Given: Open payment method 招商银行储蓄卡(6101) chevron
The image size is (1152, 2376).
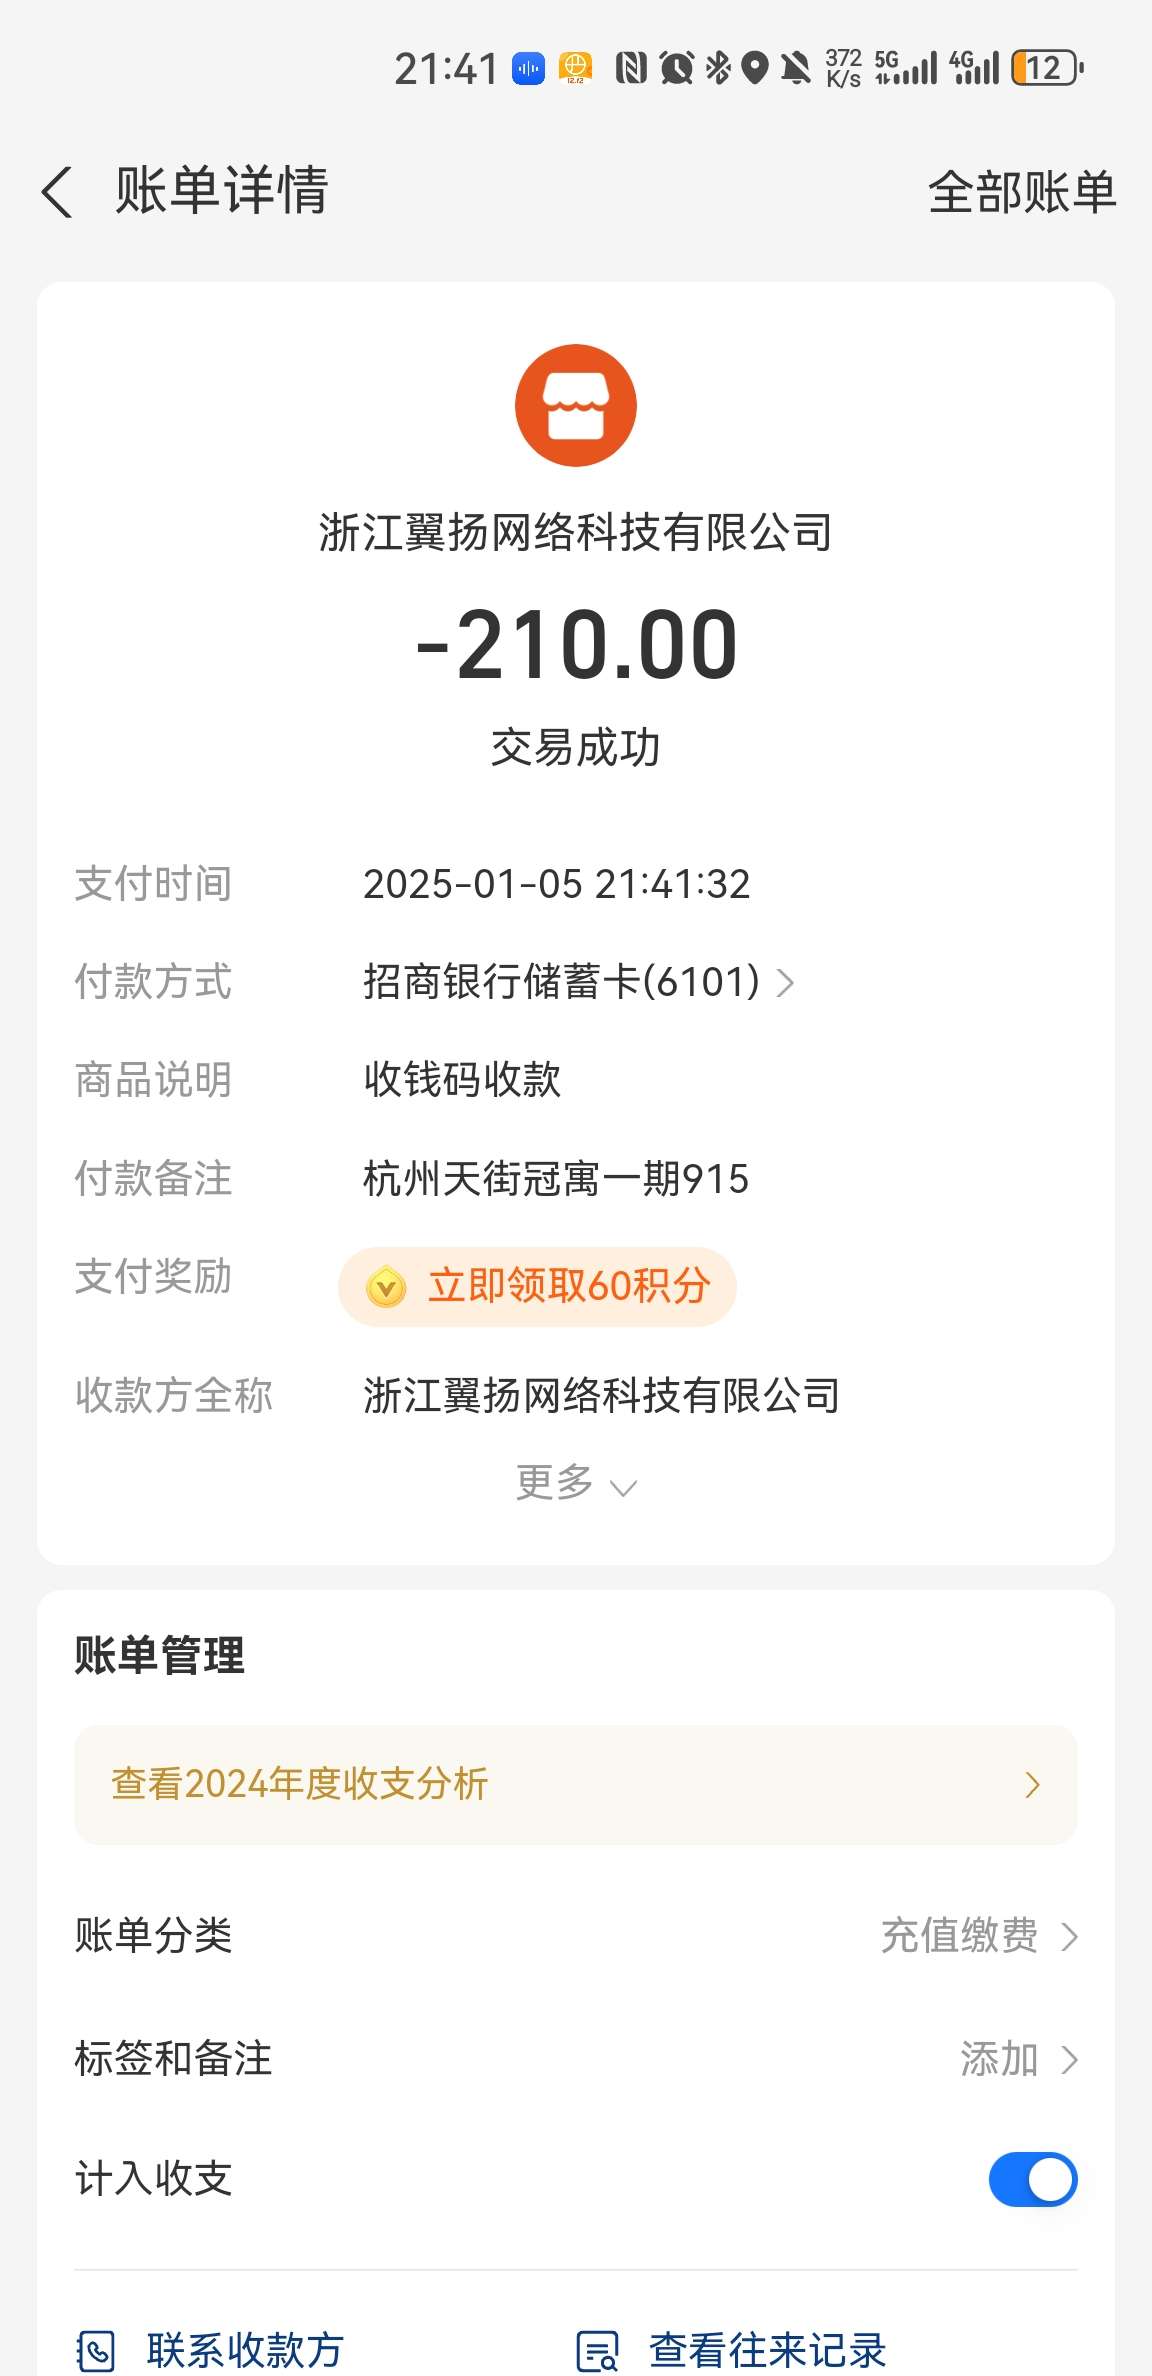Looking at the screenshot, I should 786,982.
